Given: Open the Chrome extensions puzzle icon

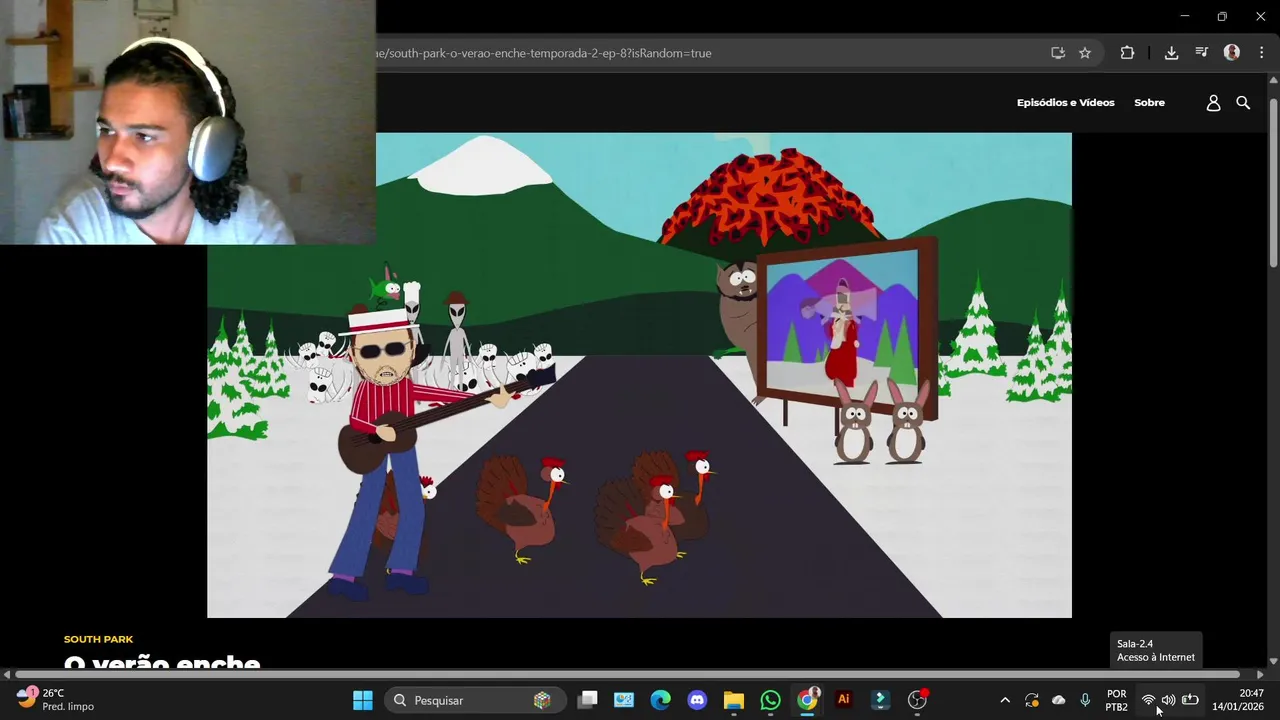Looking at the screenshot, I should click(x=1127, y=53).
